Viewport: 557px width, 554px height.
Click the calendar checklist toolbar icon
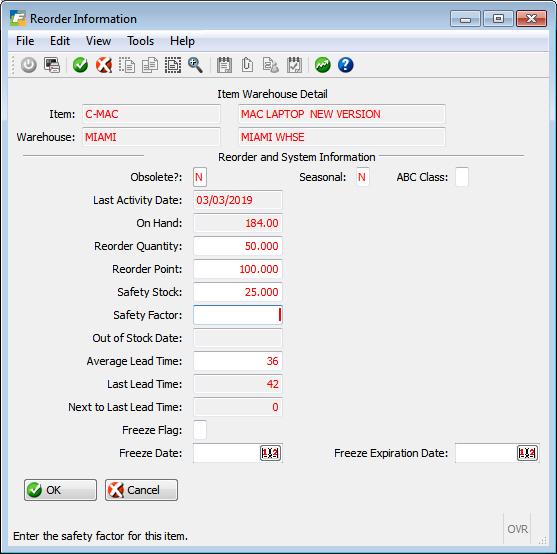coord(294,65)
